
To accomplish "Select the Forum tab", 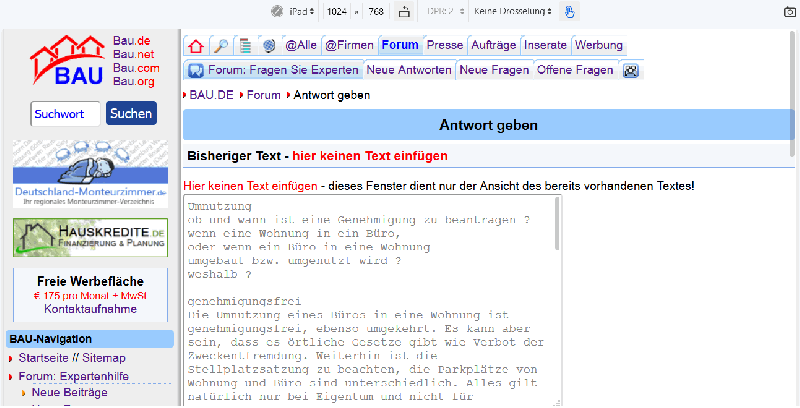I will point(400,45).
